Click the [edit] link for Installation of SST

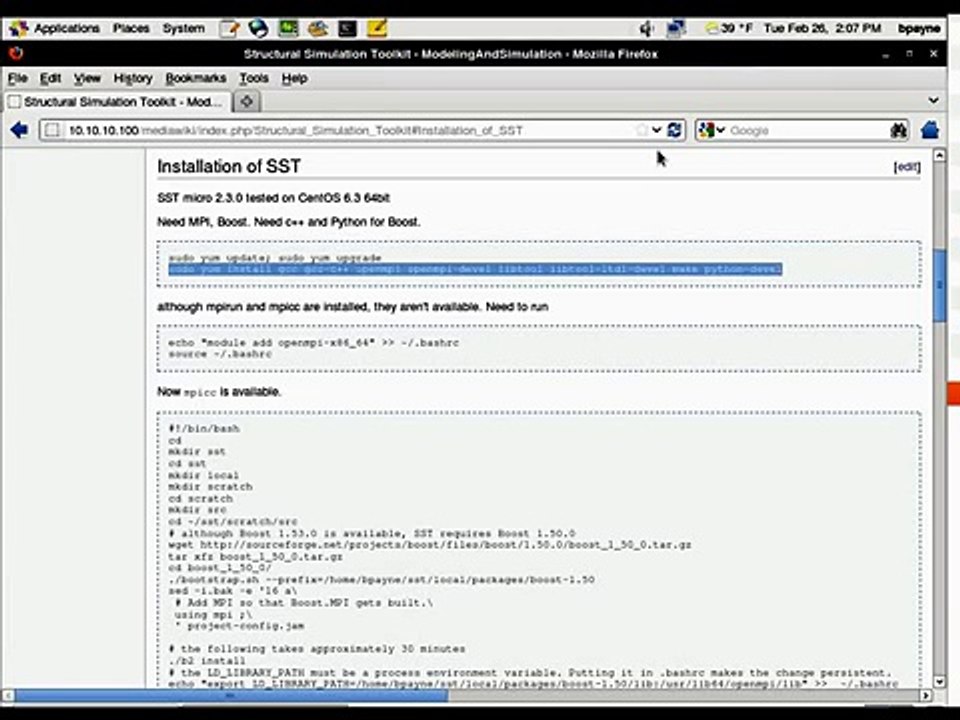[x=907, y=167]
